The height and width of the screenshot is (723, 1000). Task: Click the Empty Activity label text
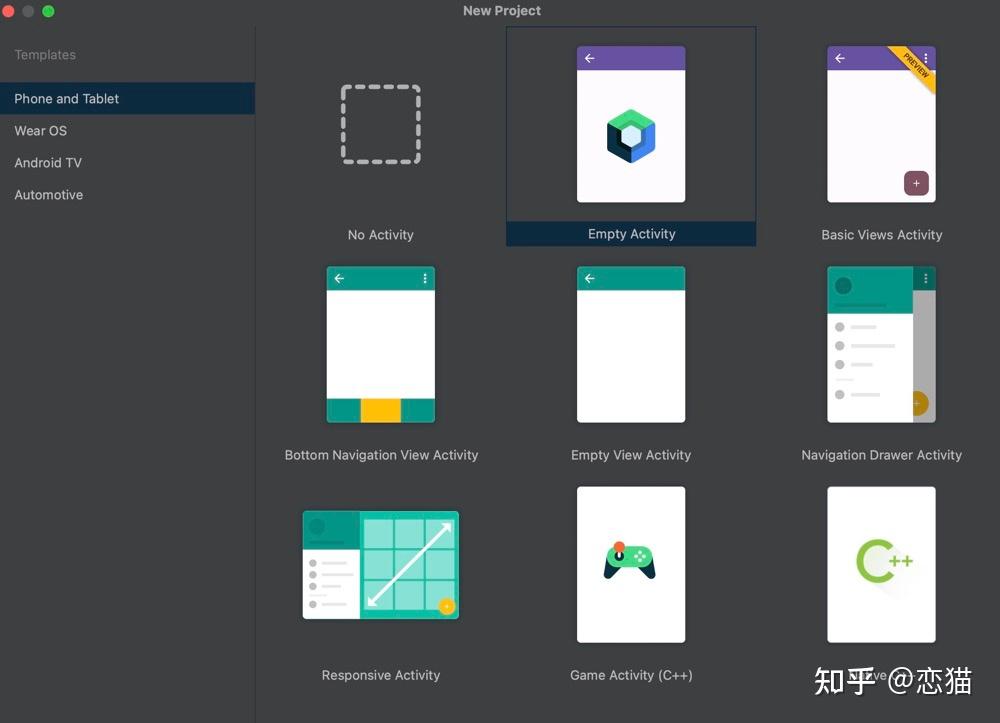(x=631, y=233)
